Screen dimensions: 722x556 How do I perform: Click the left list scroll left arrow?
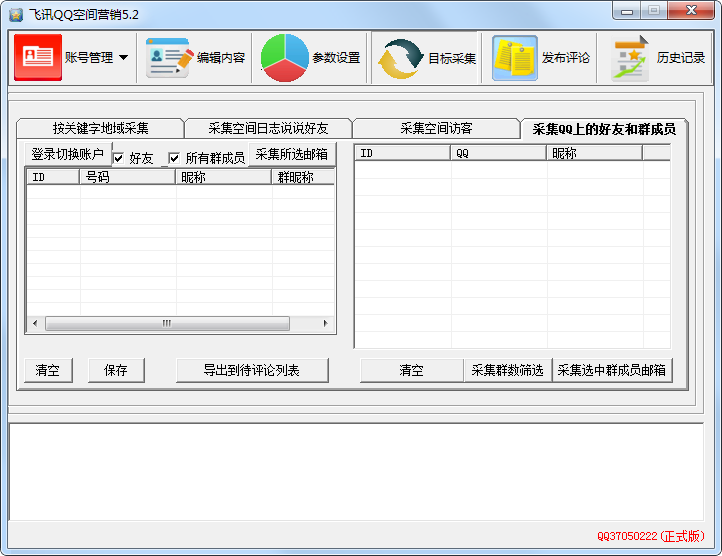tap(36, 324)
